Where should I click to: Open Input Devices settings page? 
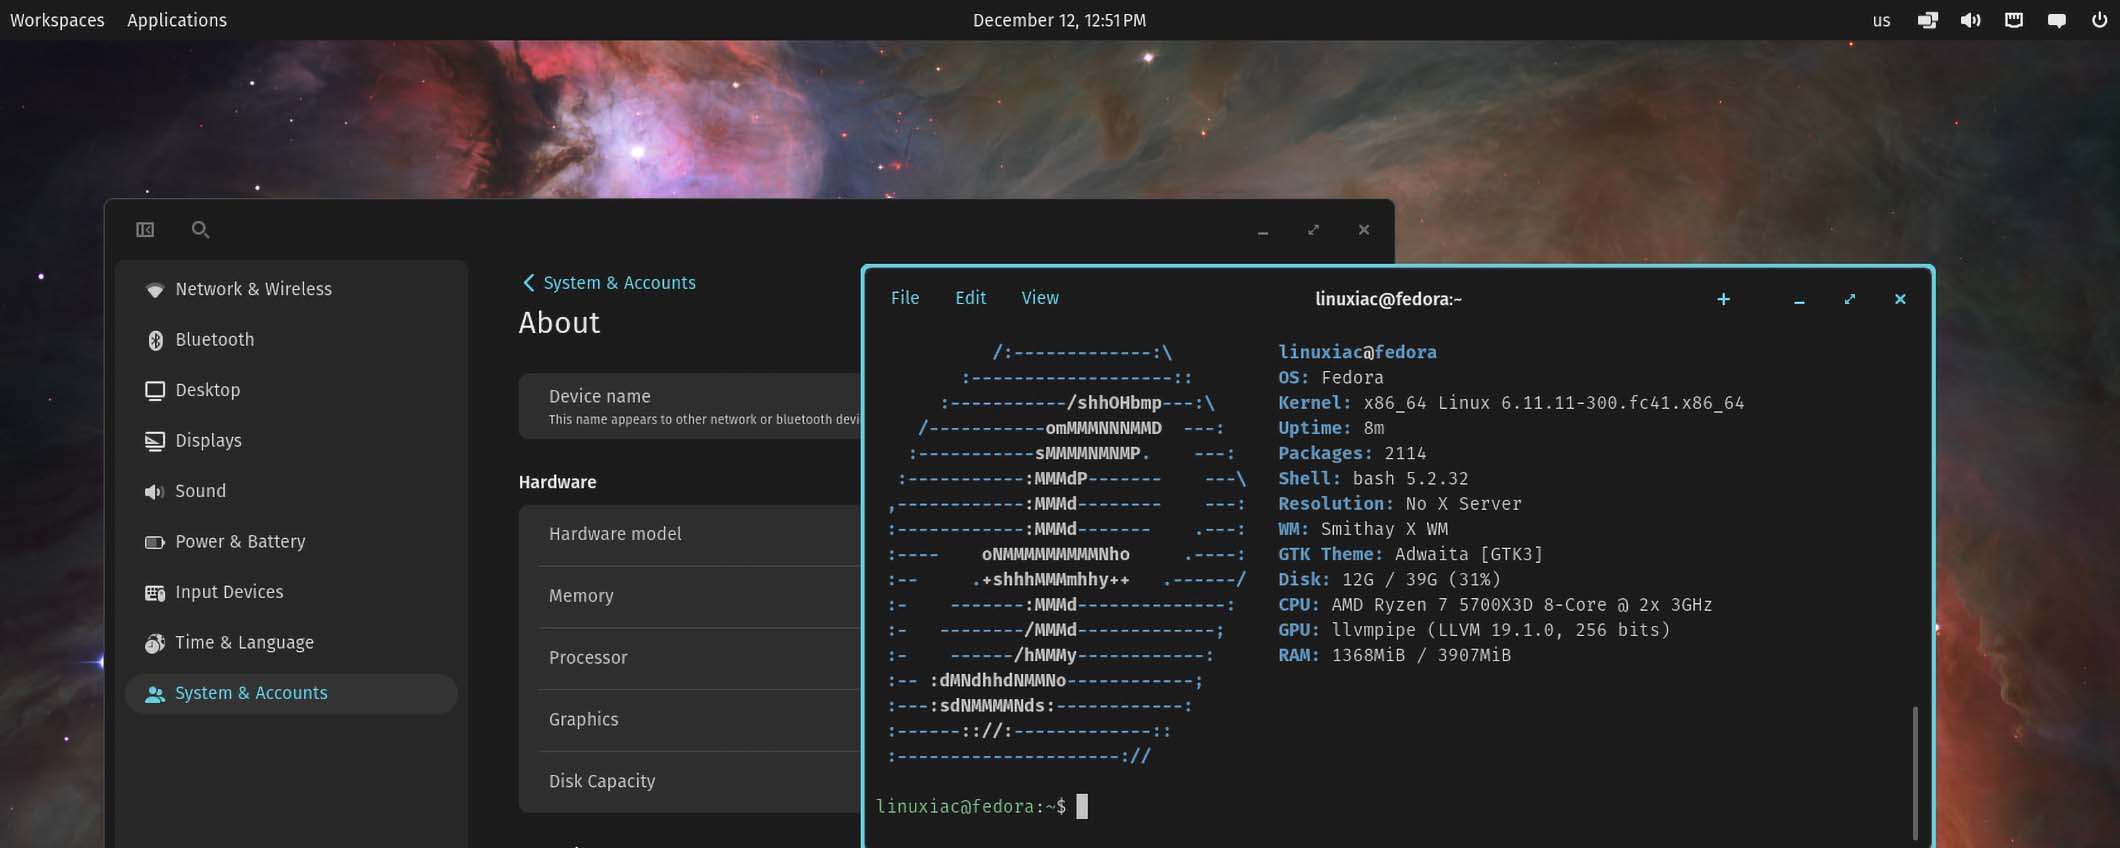[x=291, y=592]
